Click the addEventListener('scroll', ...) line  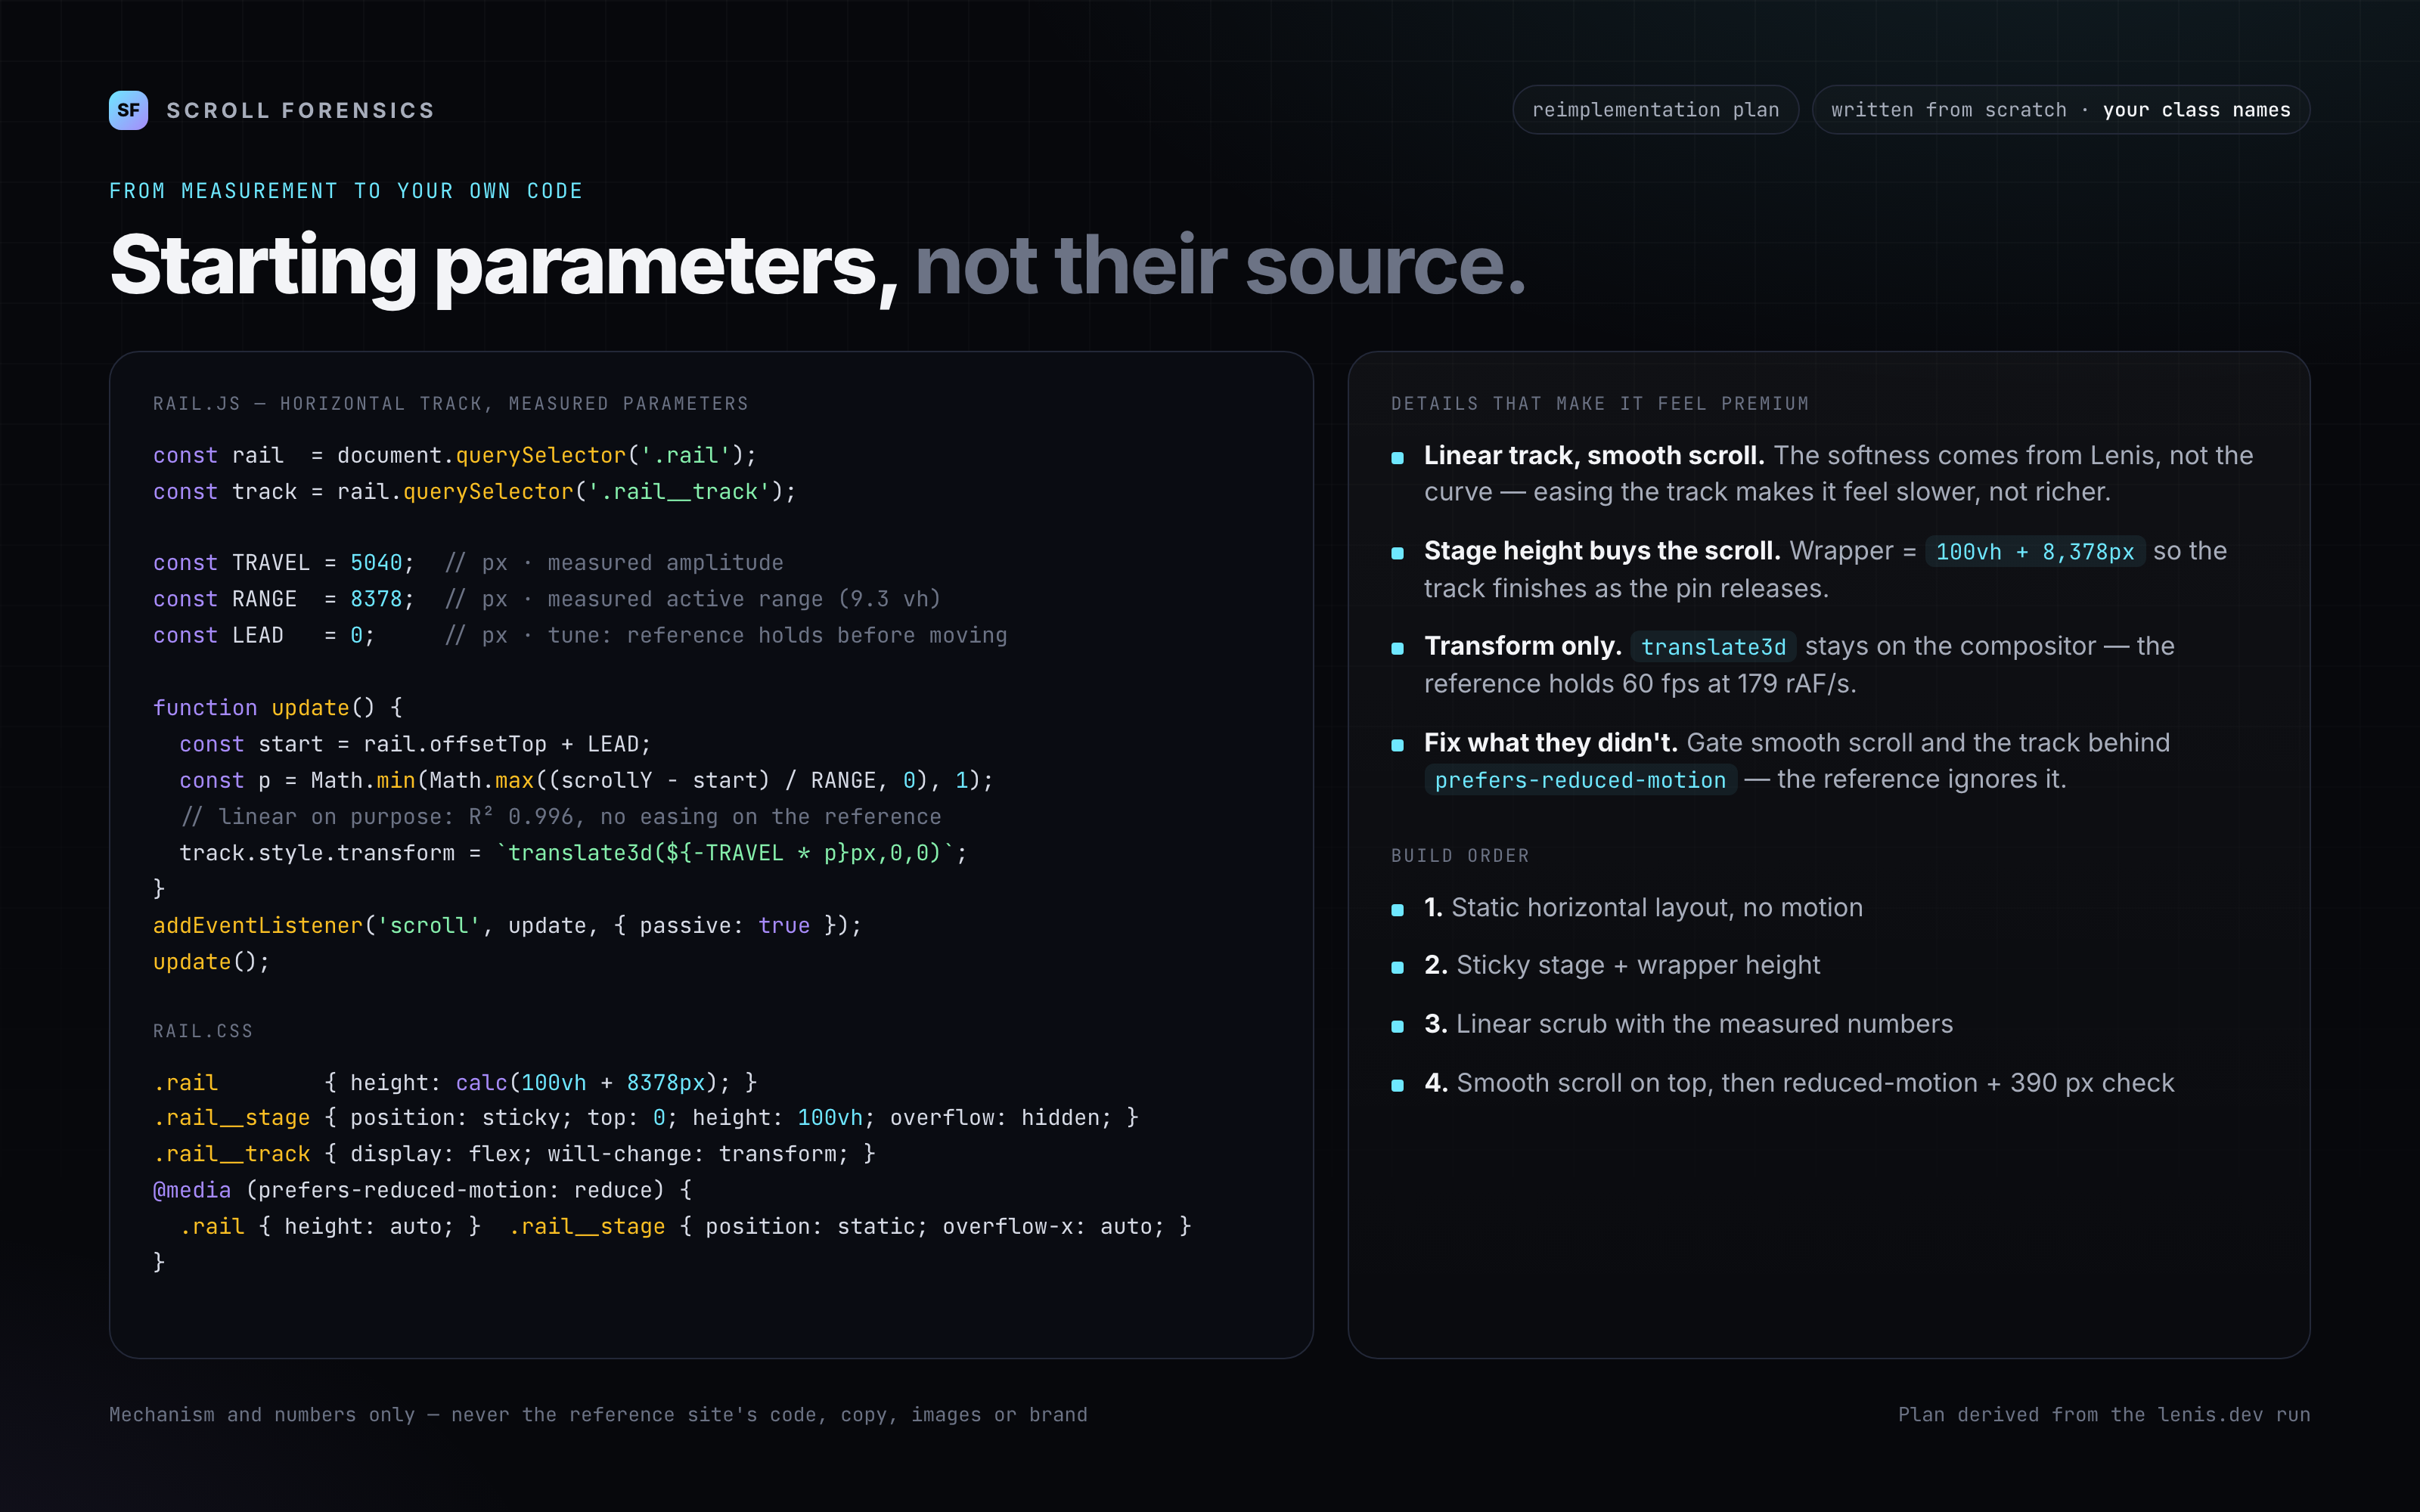coord(507,926)
